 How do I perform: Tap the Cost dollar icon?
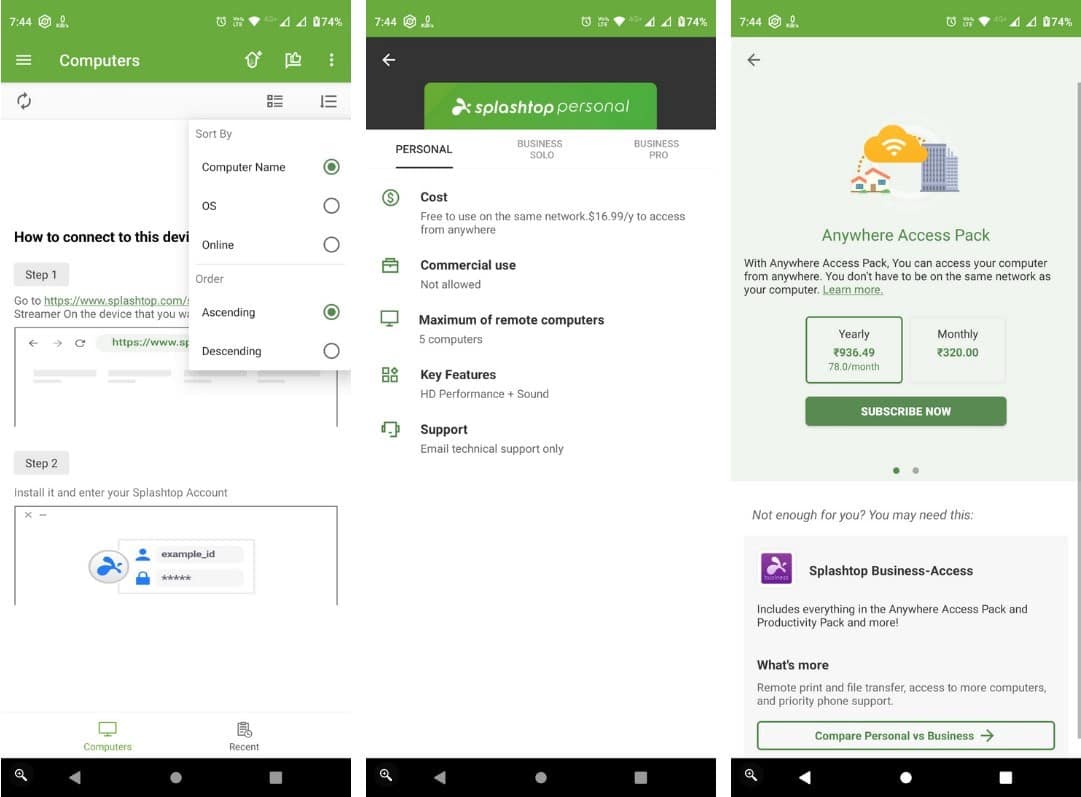pyautogui.click(x=390, y=198)
